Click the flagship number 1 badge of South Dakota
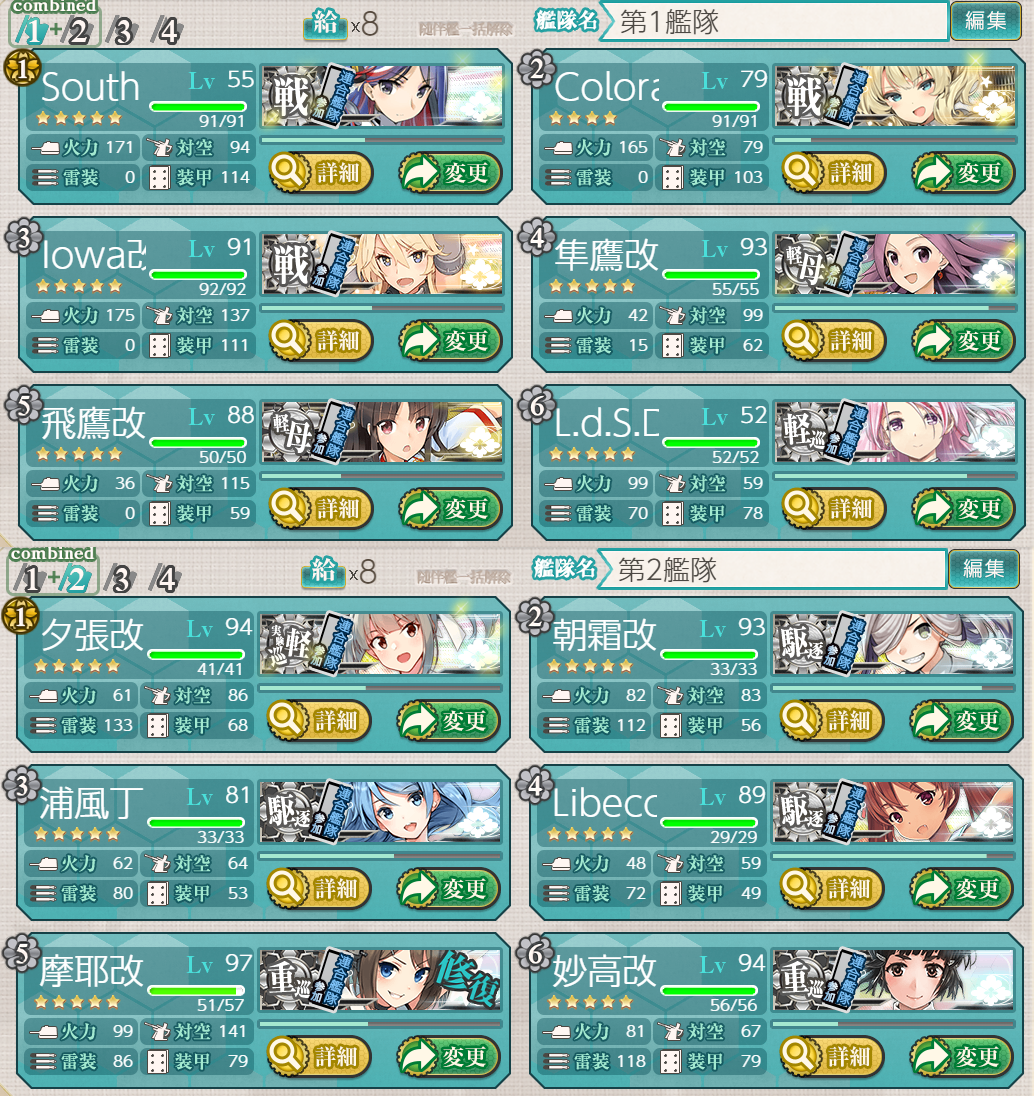The width and height of the screenshot is (1034, 1096). click(22, 68)
